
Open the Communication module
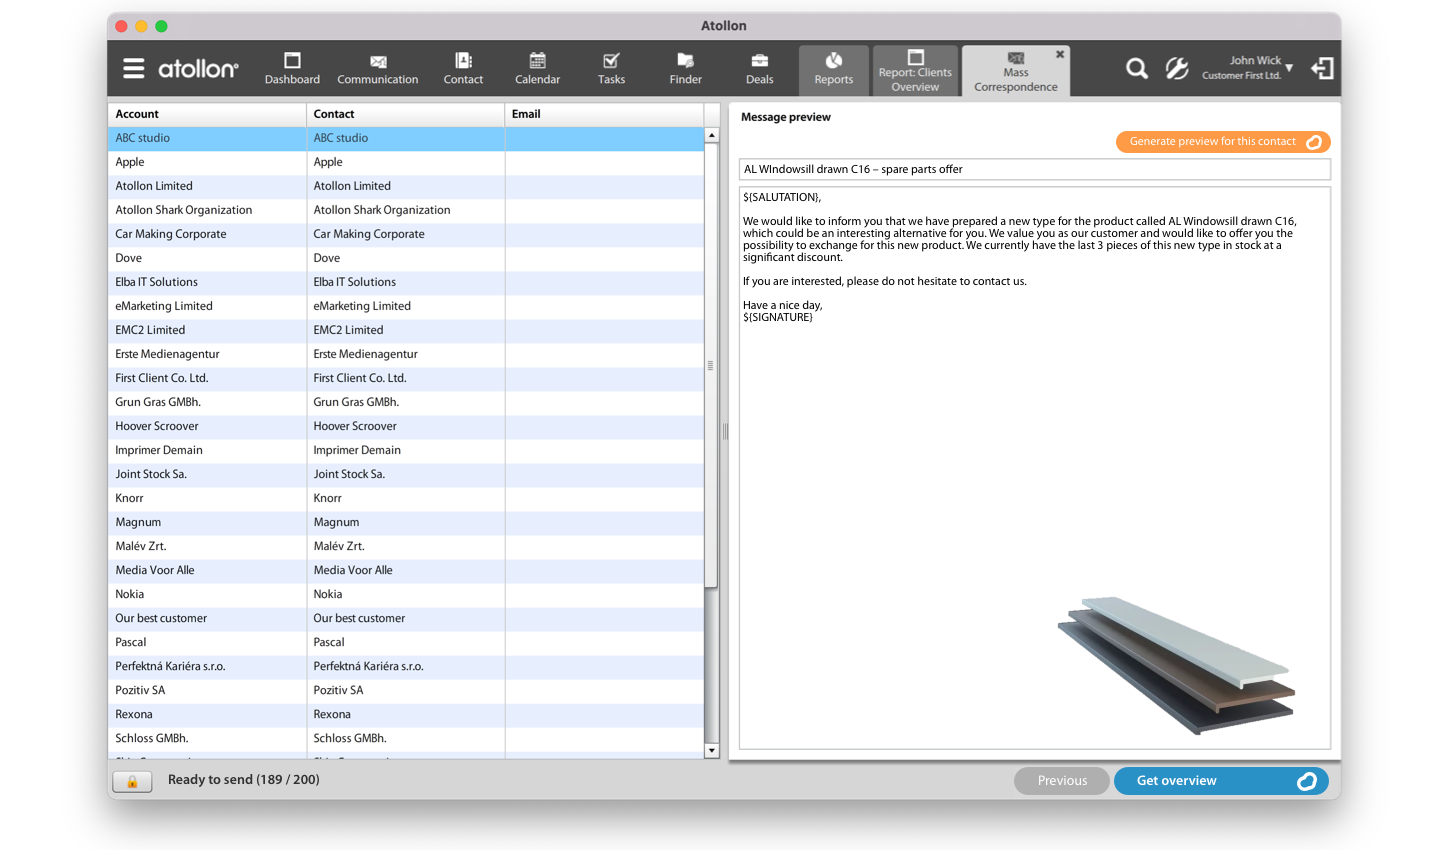coord(377,69)
